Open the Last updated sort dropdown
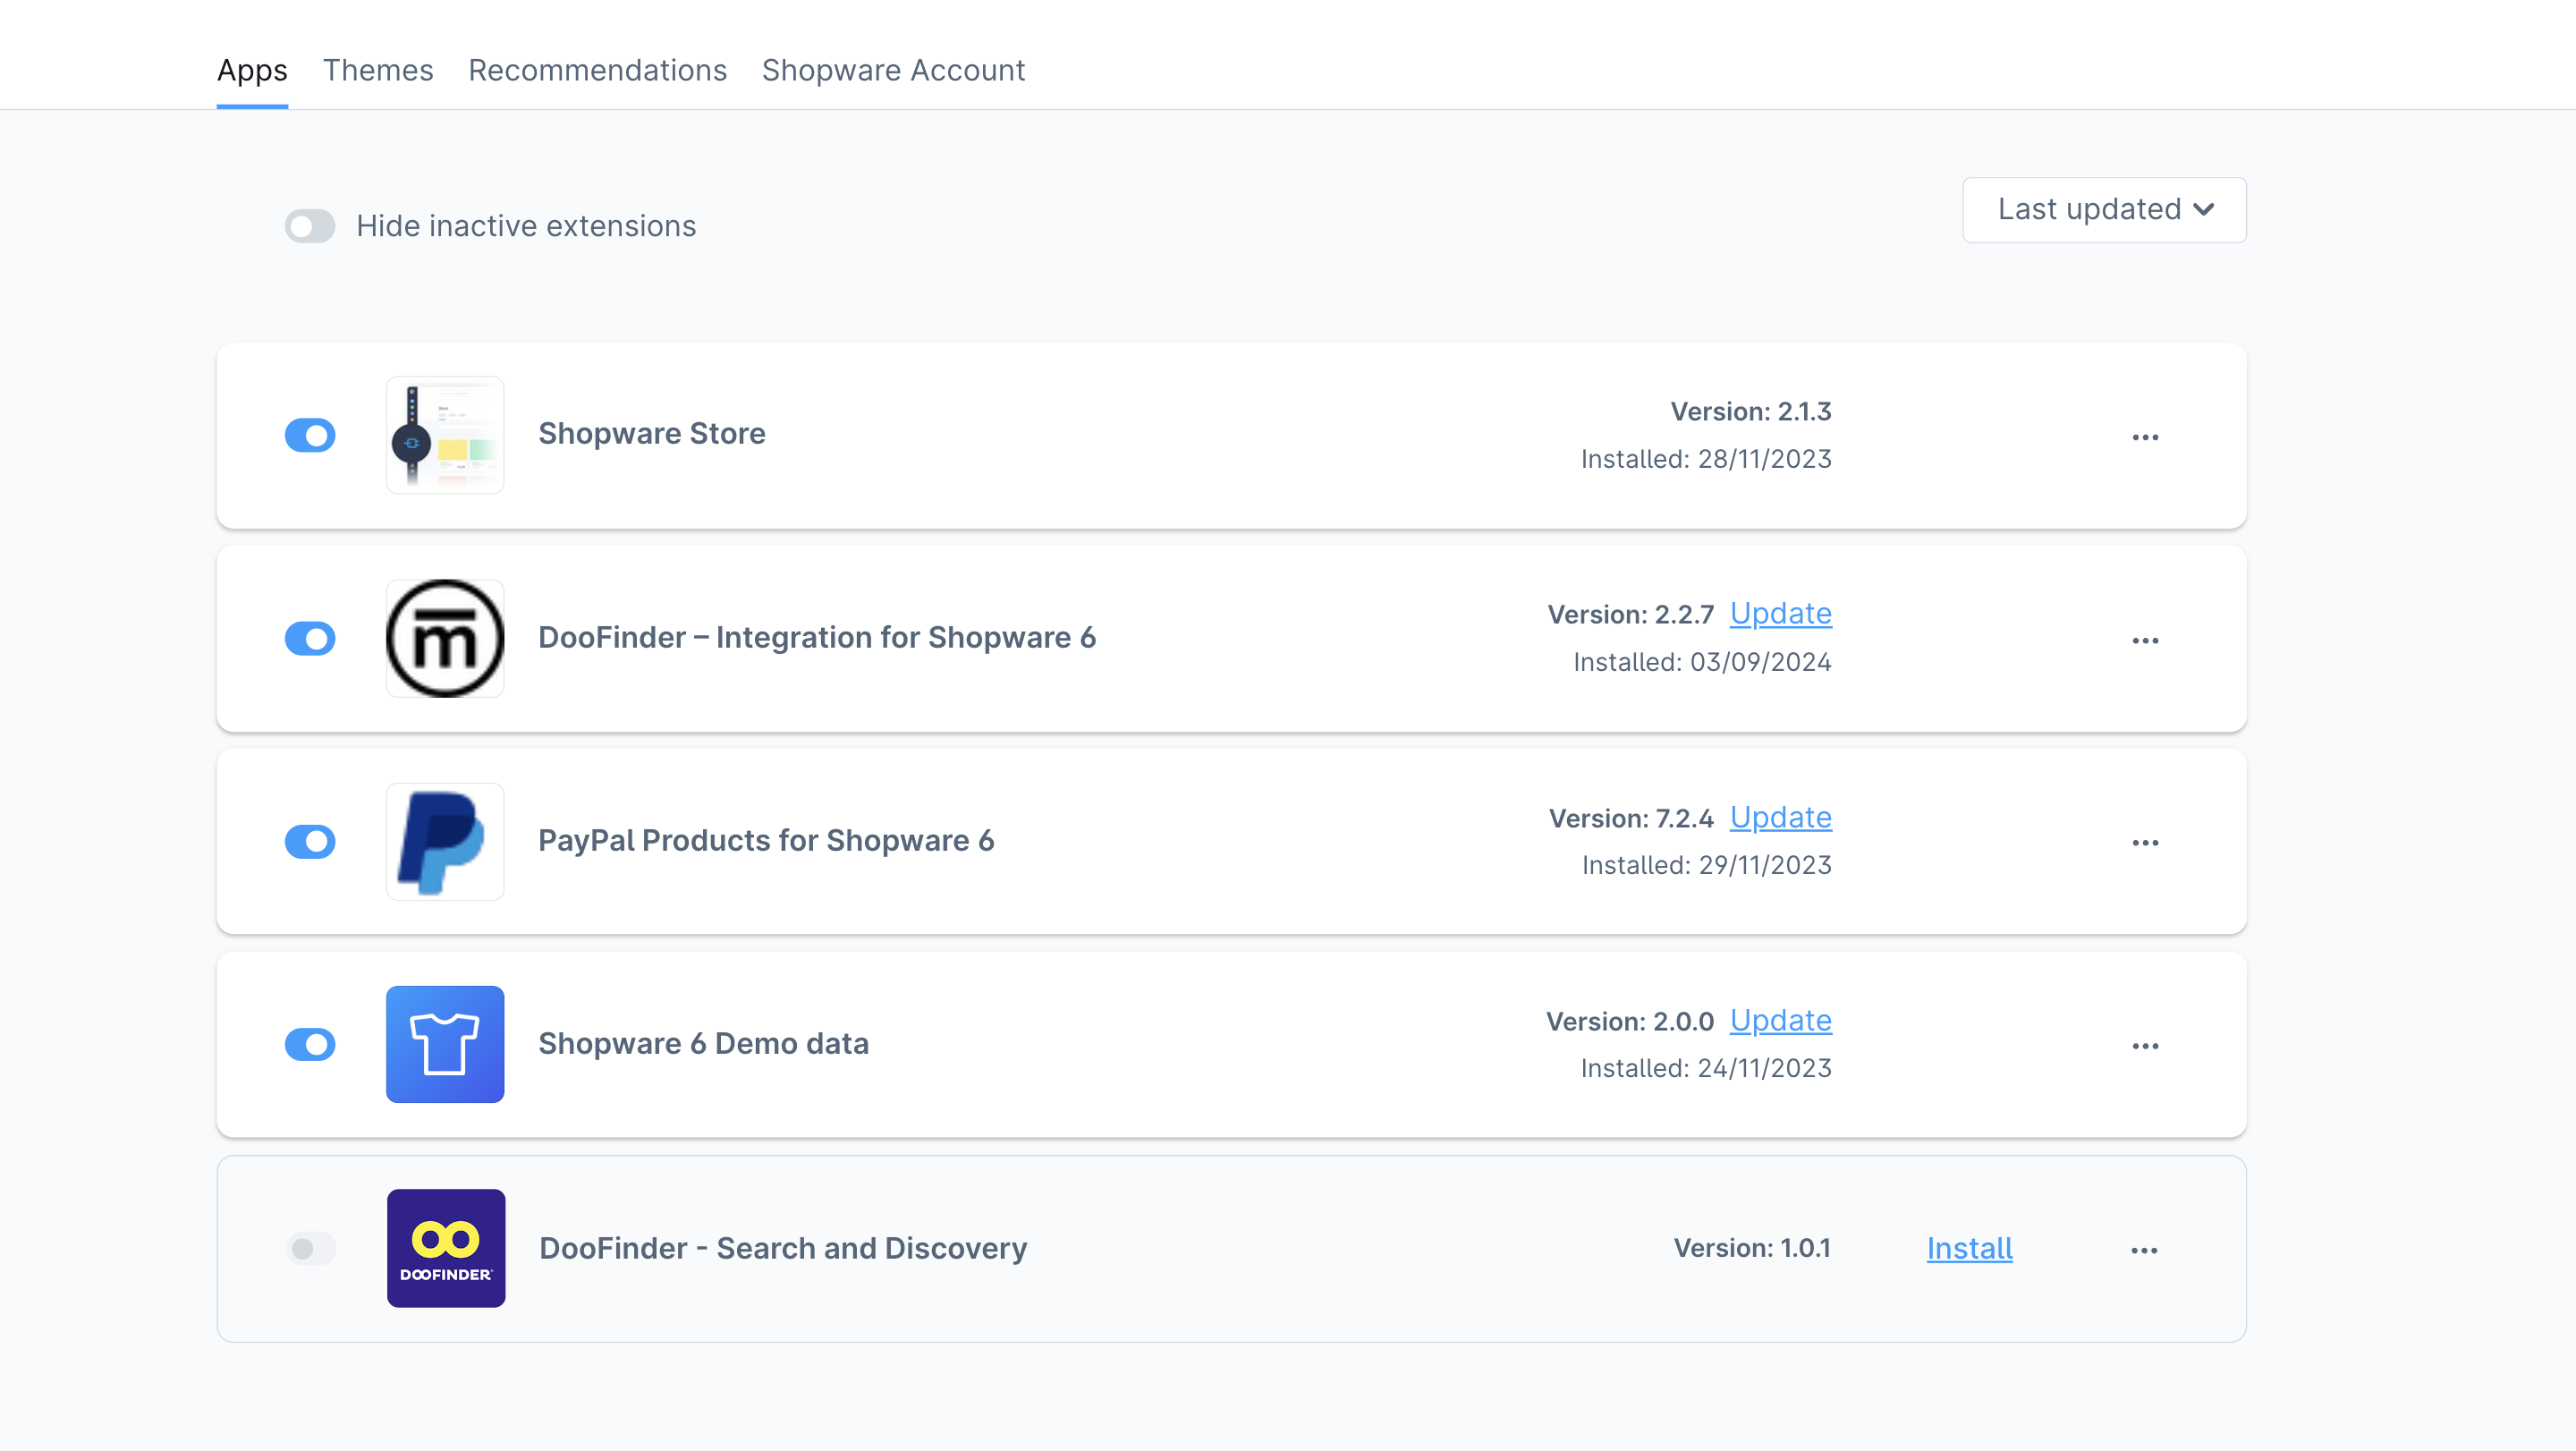 tap(2104, 210)
